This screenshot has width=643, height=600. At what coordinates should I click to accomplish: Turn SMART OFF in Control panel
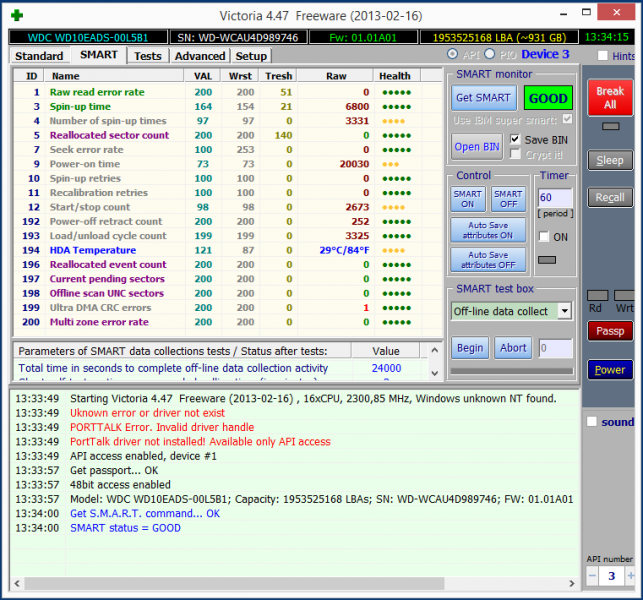point(508,198)
